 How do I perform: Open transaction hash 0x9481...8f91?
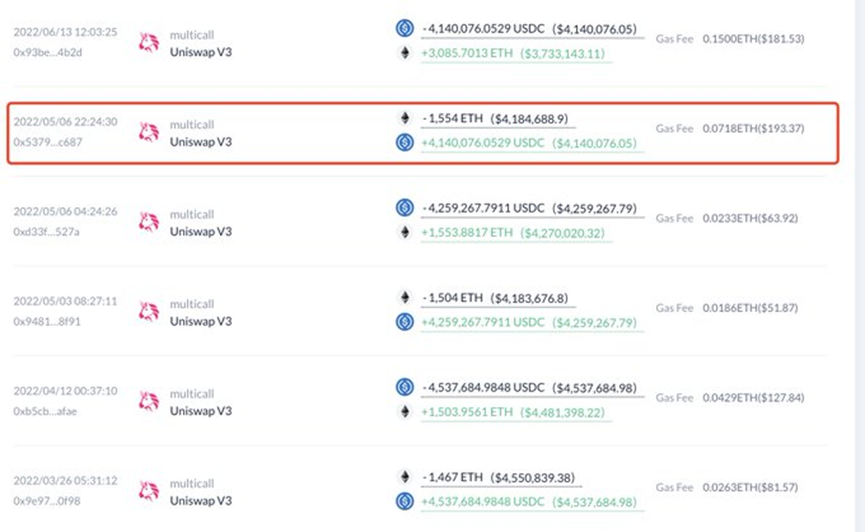[x=46, y=322]
